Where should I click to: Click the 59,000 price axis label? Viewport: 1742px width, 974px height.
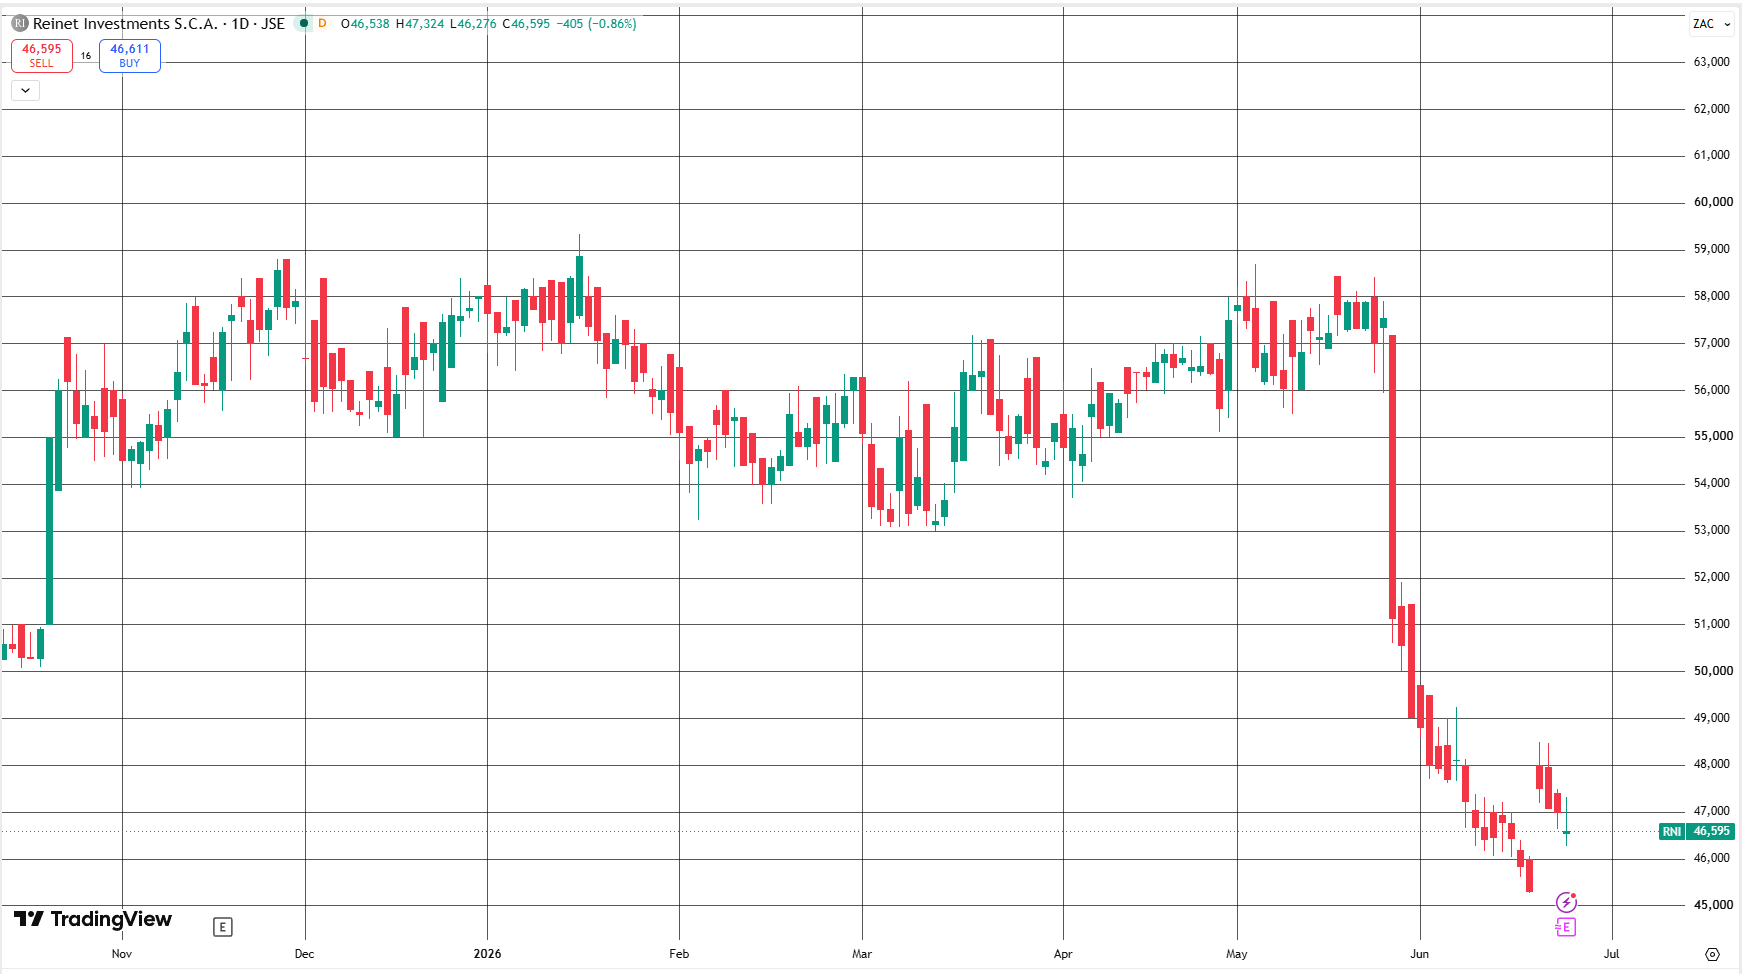point(1712,249)
